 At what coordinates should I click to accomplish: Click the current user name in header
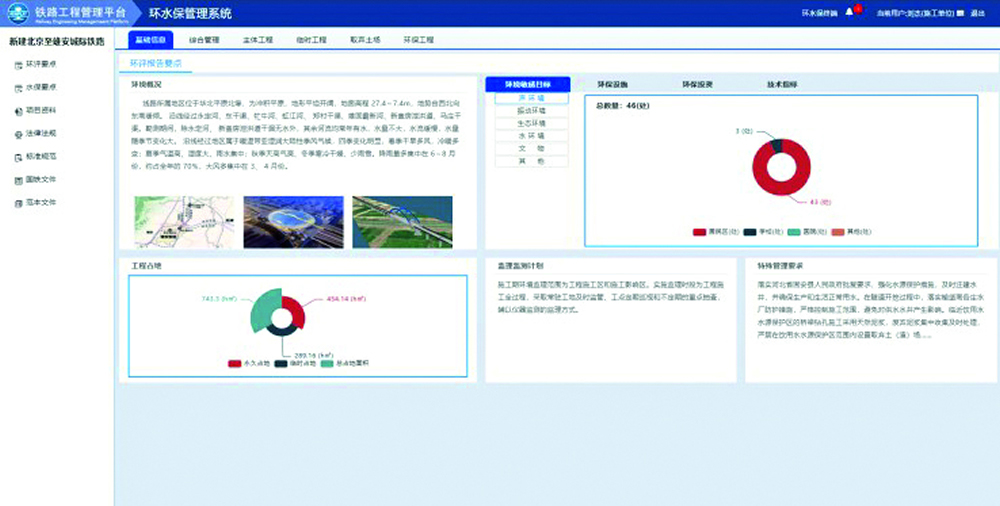(x=915, y=13)
